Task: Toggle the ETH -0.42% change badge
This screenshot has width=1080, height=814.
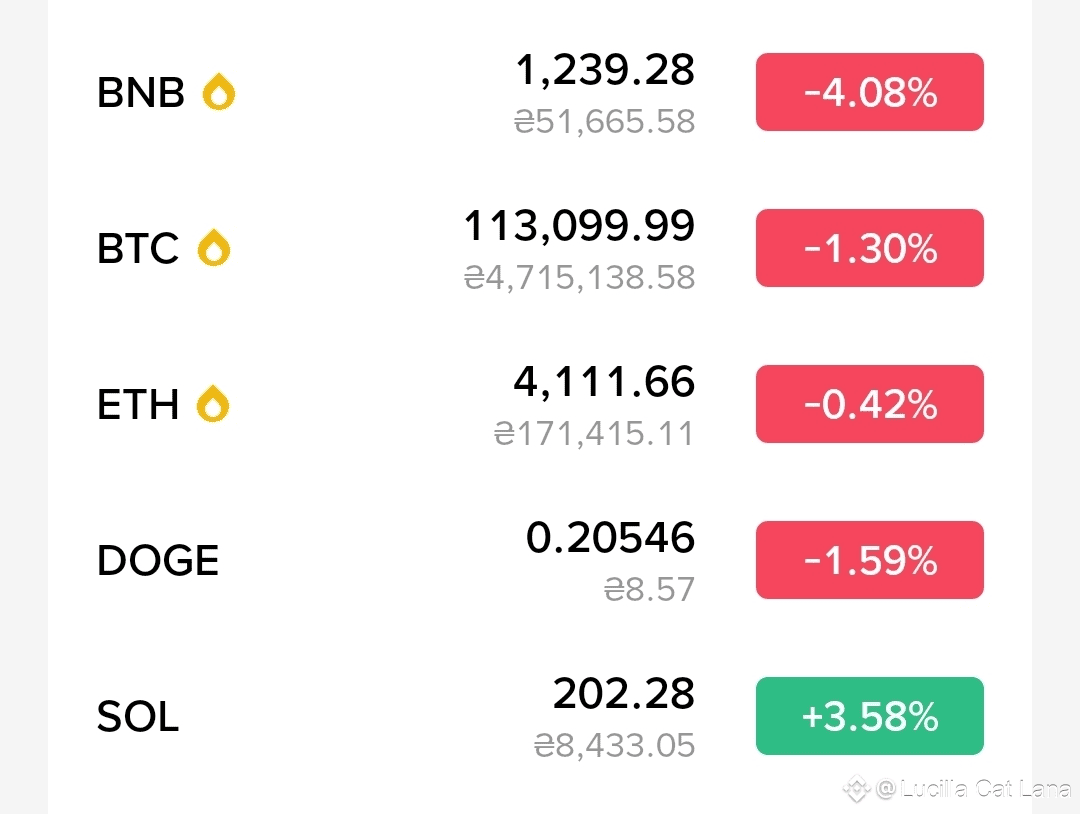Action: coord(869,404)
